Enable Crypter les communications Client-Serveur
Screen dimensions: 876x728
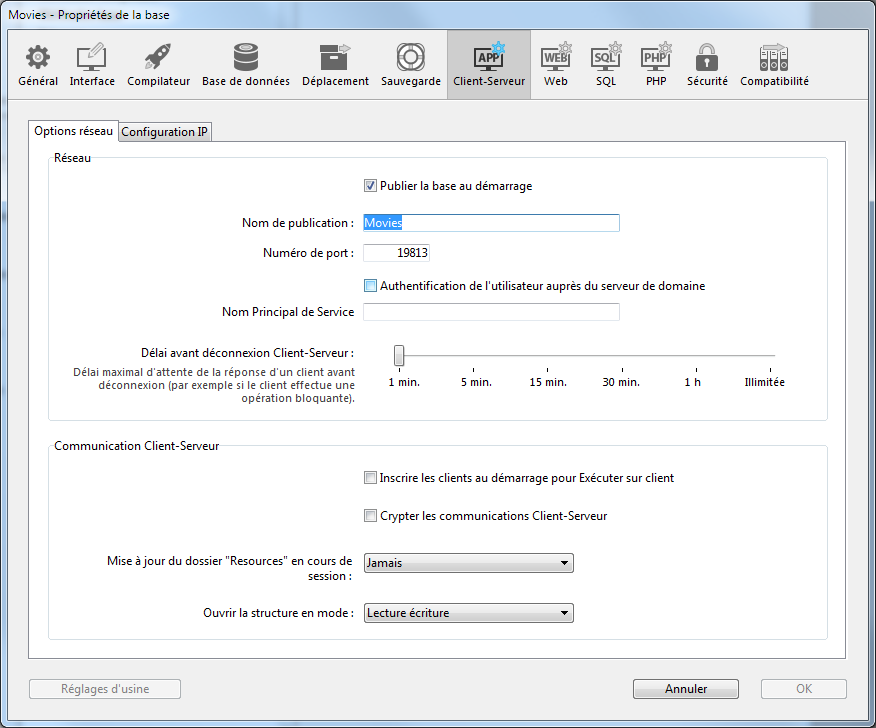370,517
